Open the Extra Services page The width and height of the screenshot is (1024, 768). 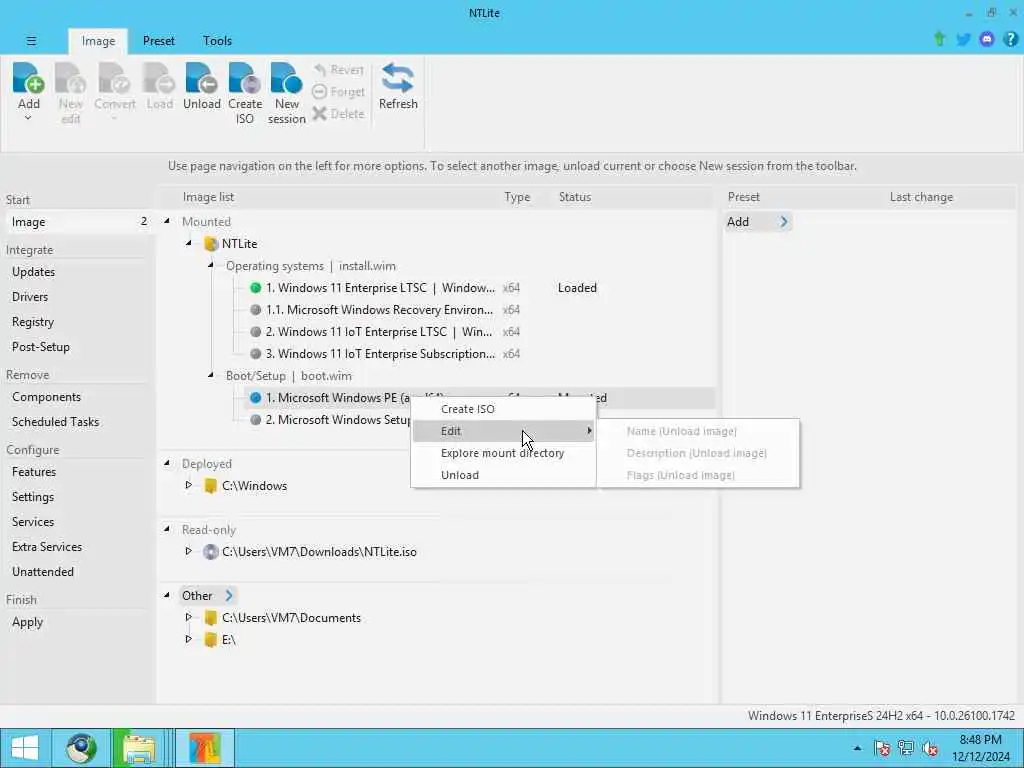(47, 547)
